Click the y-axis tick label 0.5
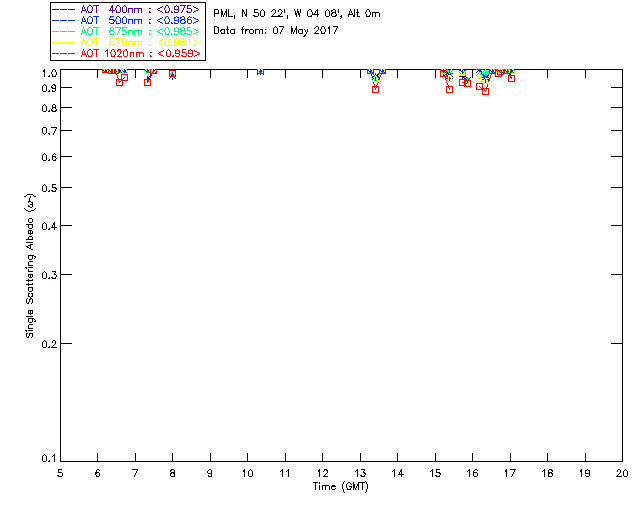The height and width of the screenshot is (512, 640). tap(49, 188)
